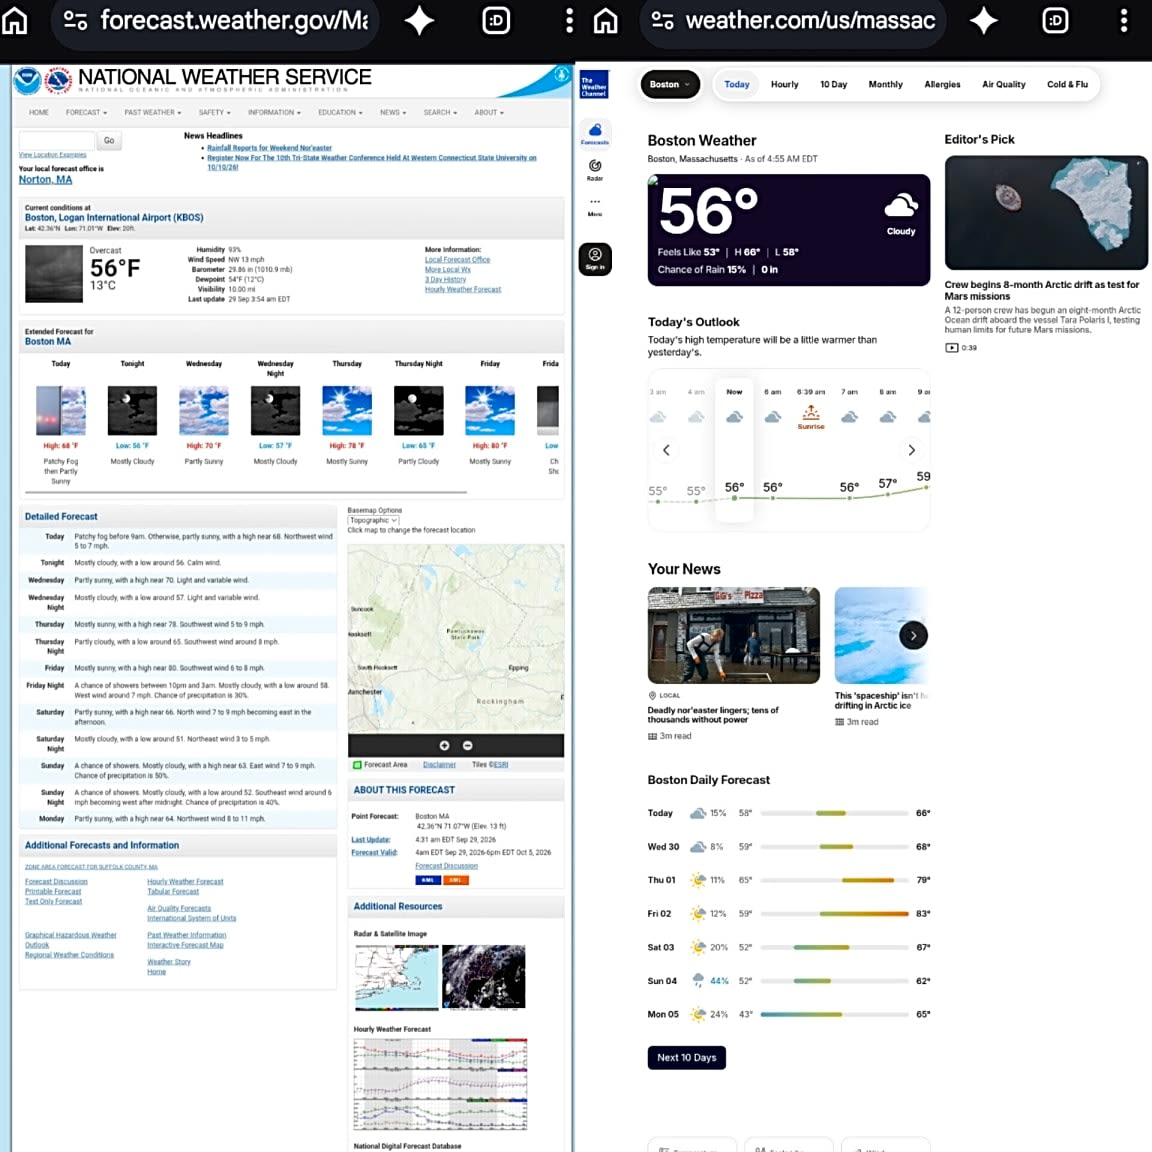
Task: Show later hours with right chevron in Today's Outlook
Action: [x=912, y=450]
